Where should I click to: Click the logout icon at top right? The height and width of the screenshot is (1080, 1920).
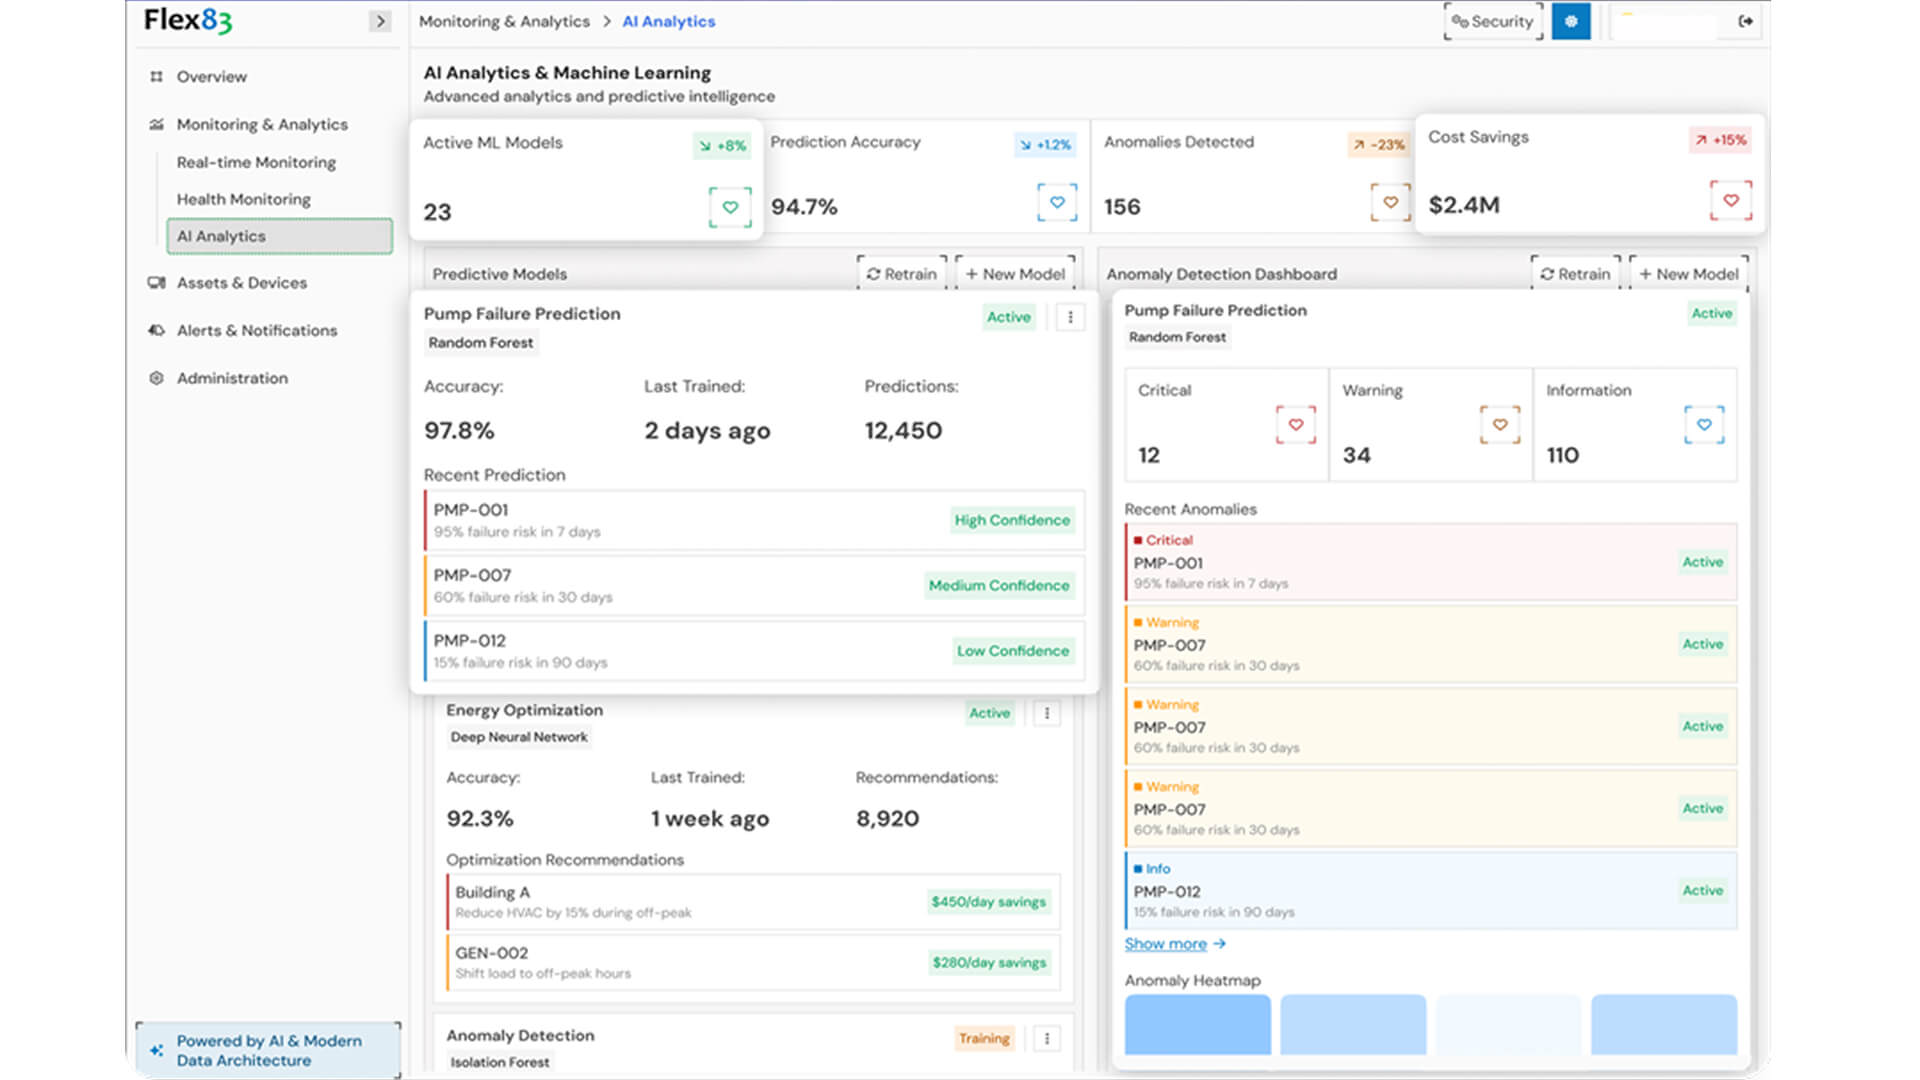point(1746,21)
